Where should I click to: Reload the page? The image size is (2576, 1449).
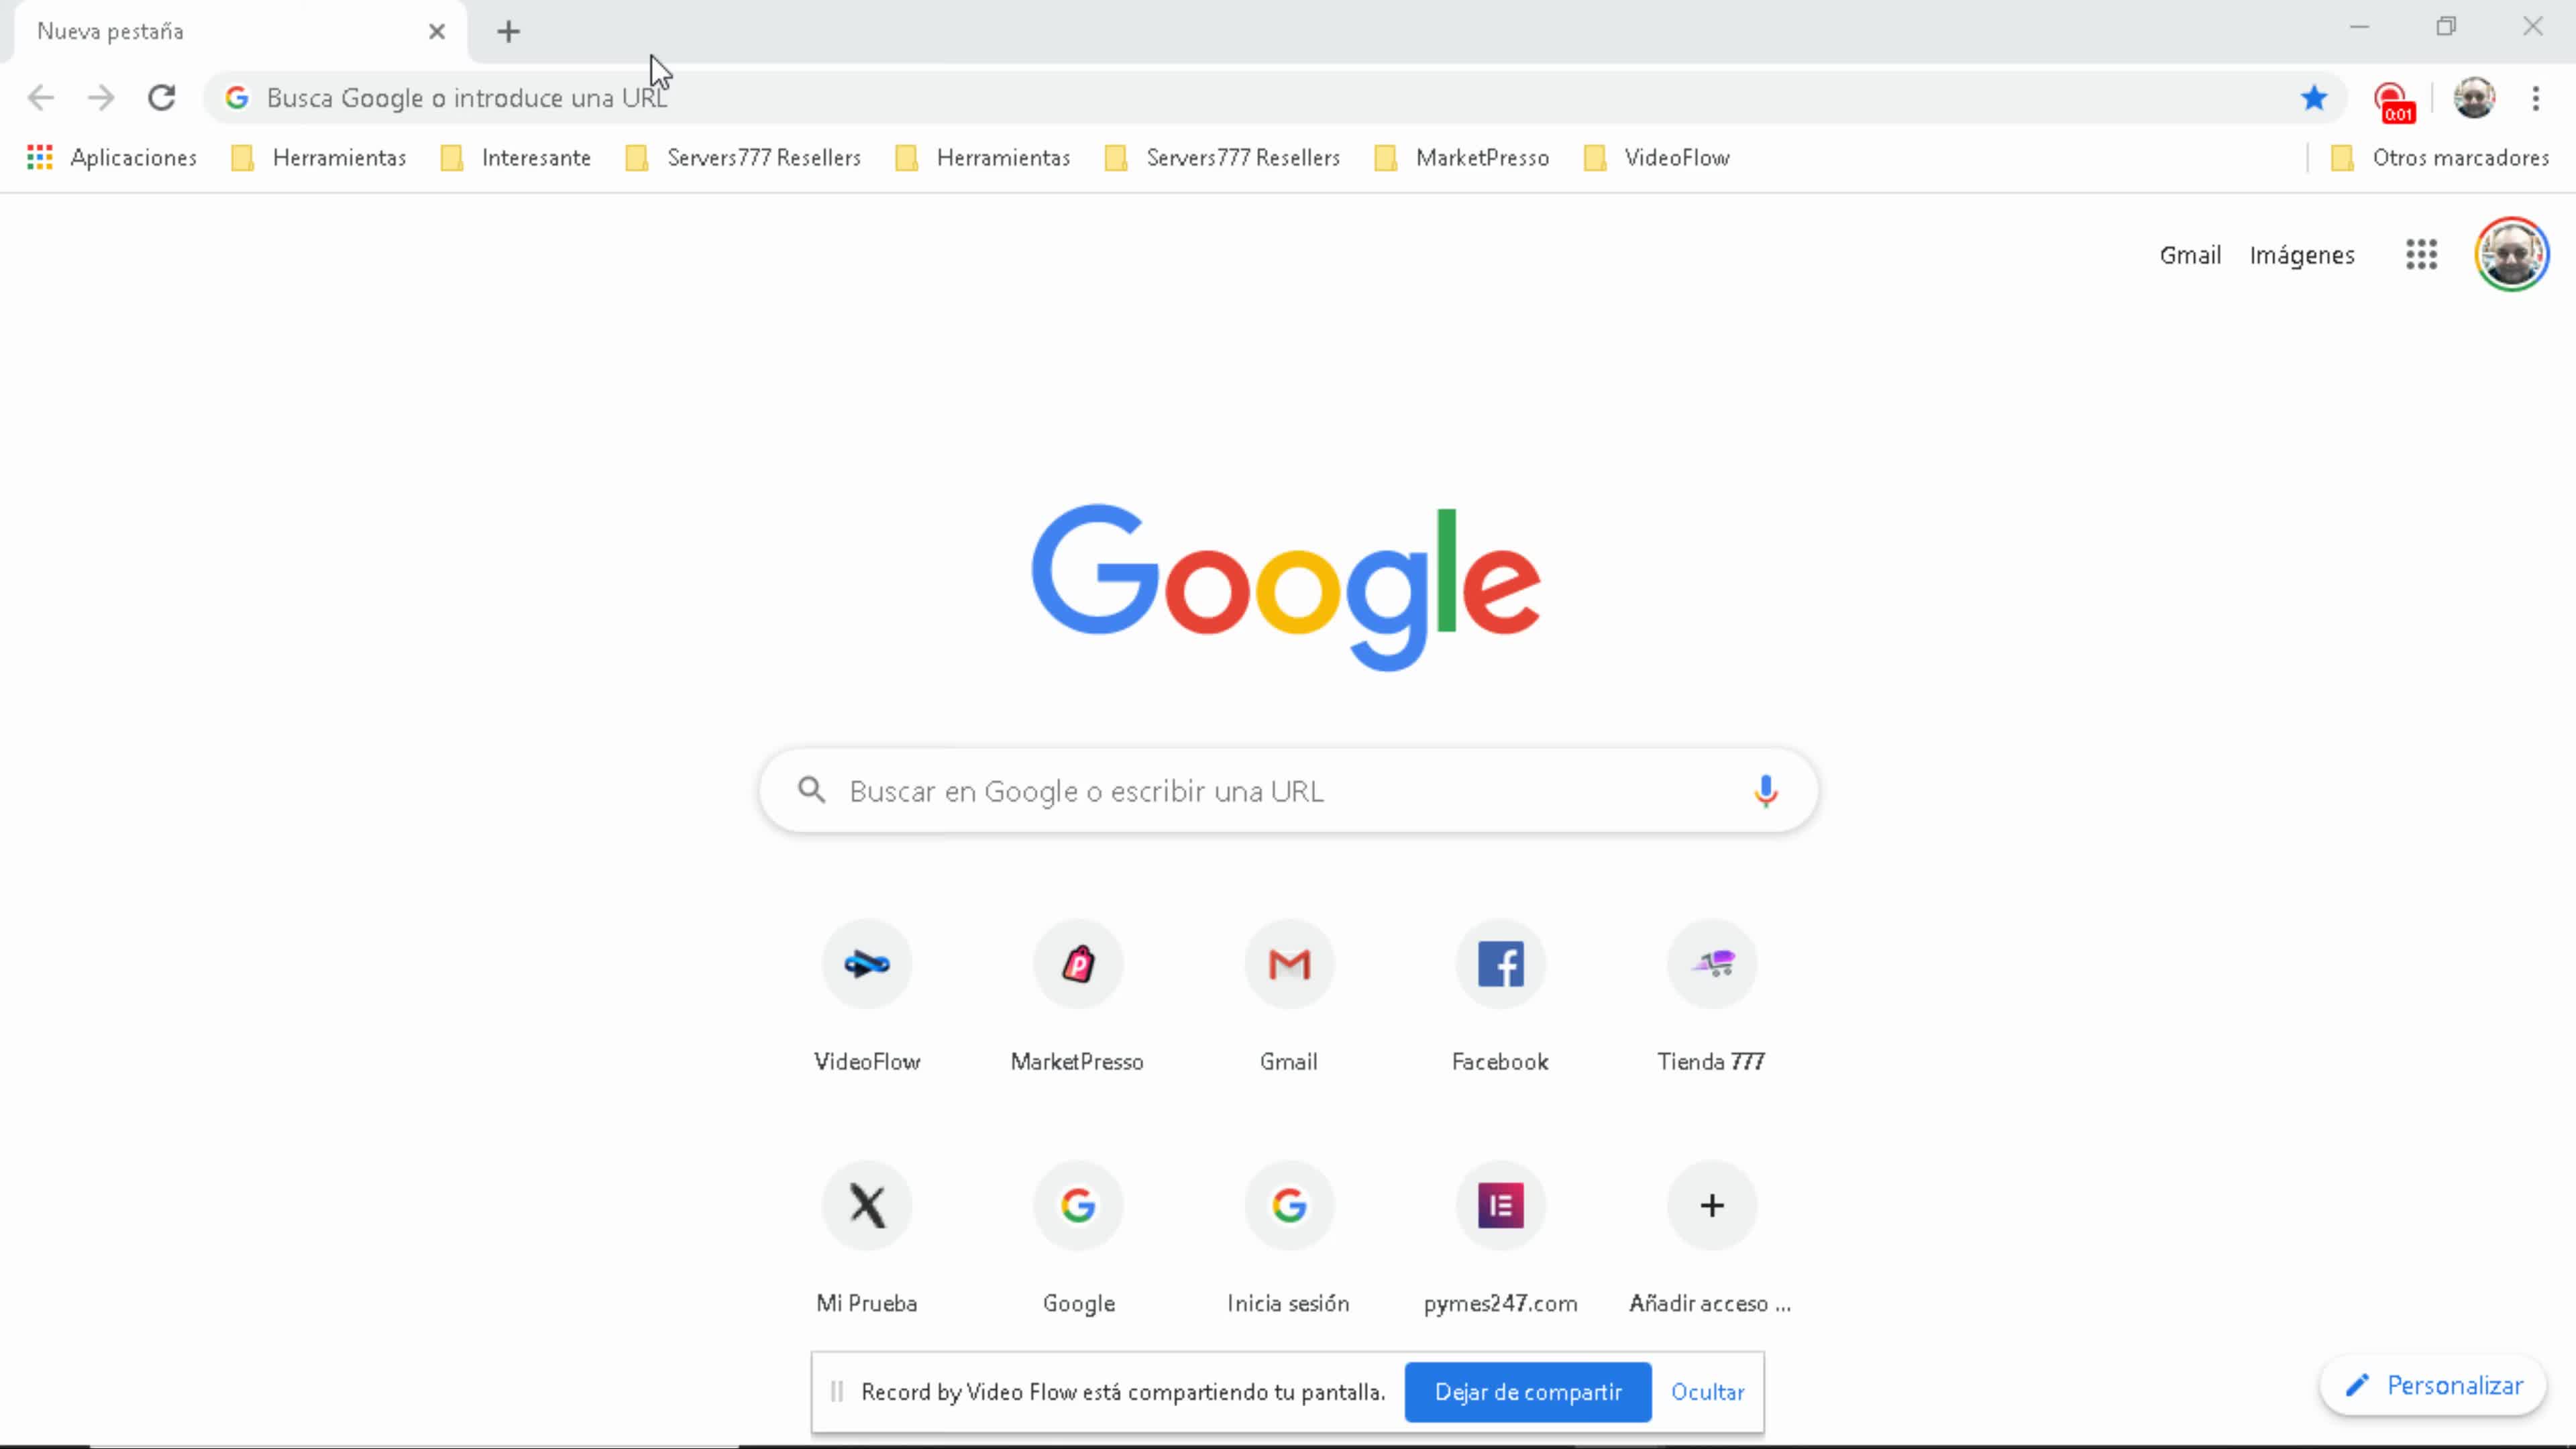[x=162, y=98]
